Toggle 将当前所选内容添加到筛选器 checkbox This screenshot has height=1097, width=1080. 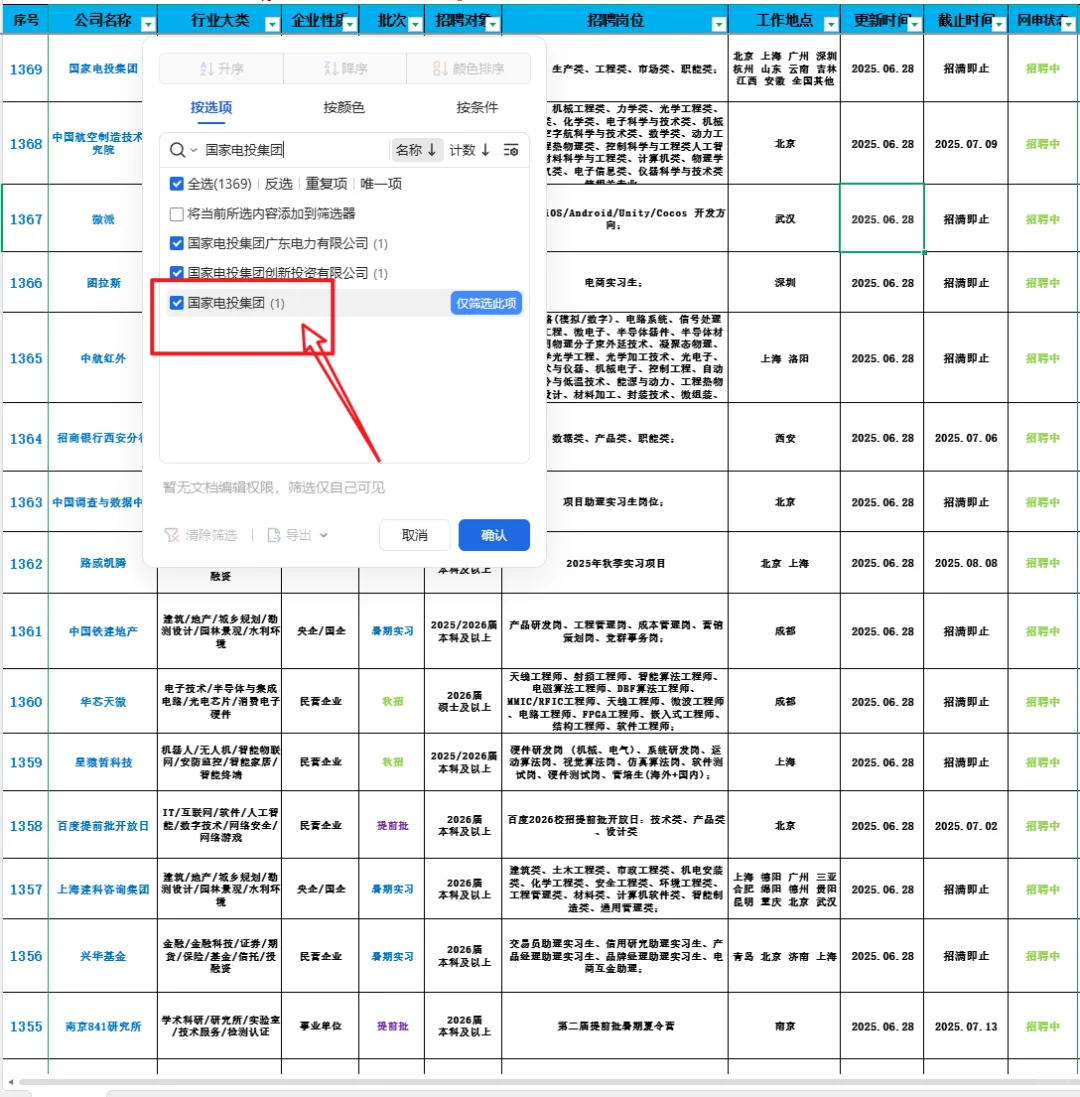[176, 213]
